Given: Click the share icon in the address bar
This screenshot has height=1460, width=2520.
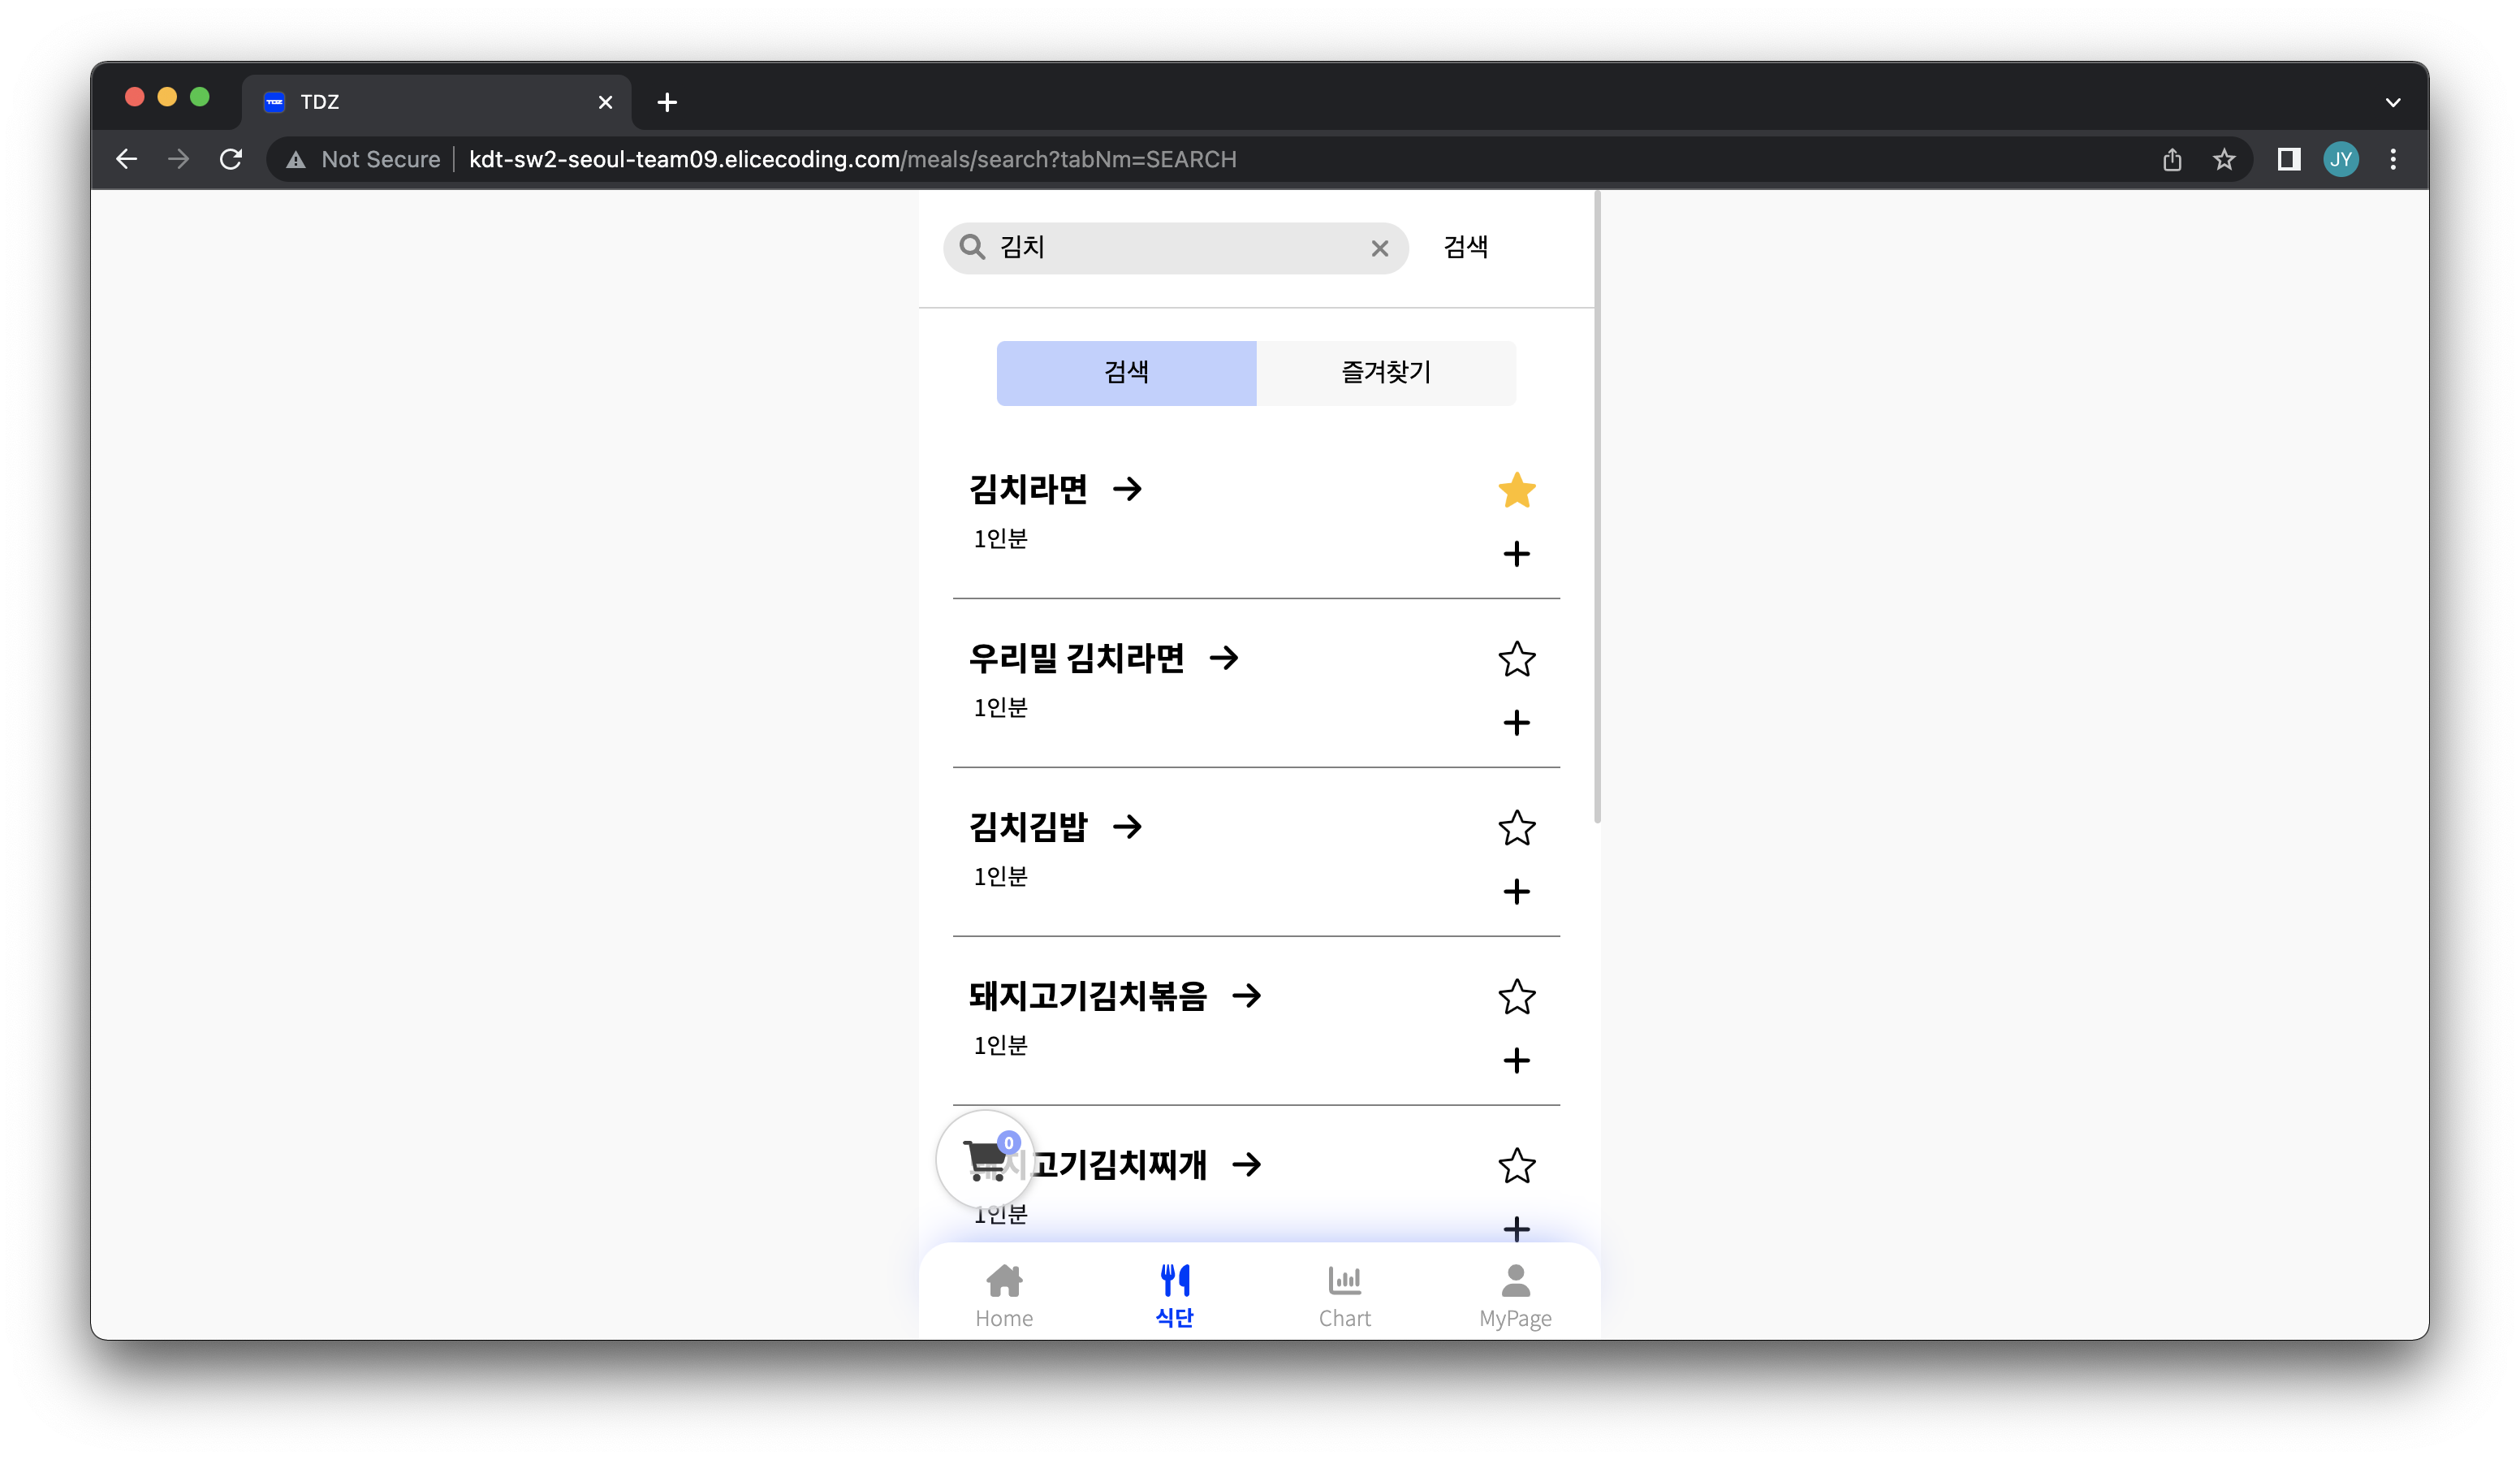Looking at the screenshot, I should [2171, 160].
